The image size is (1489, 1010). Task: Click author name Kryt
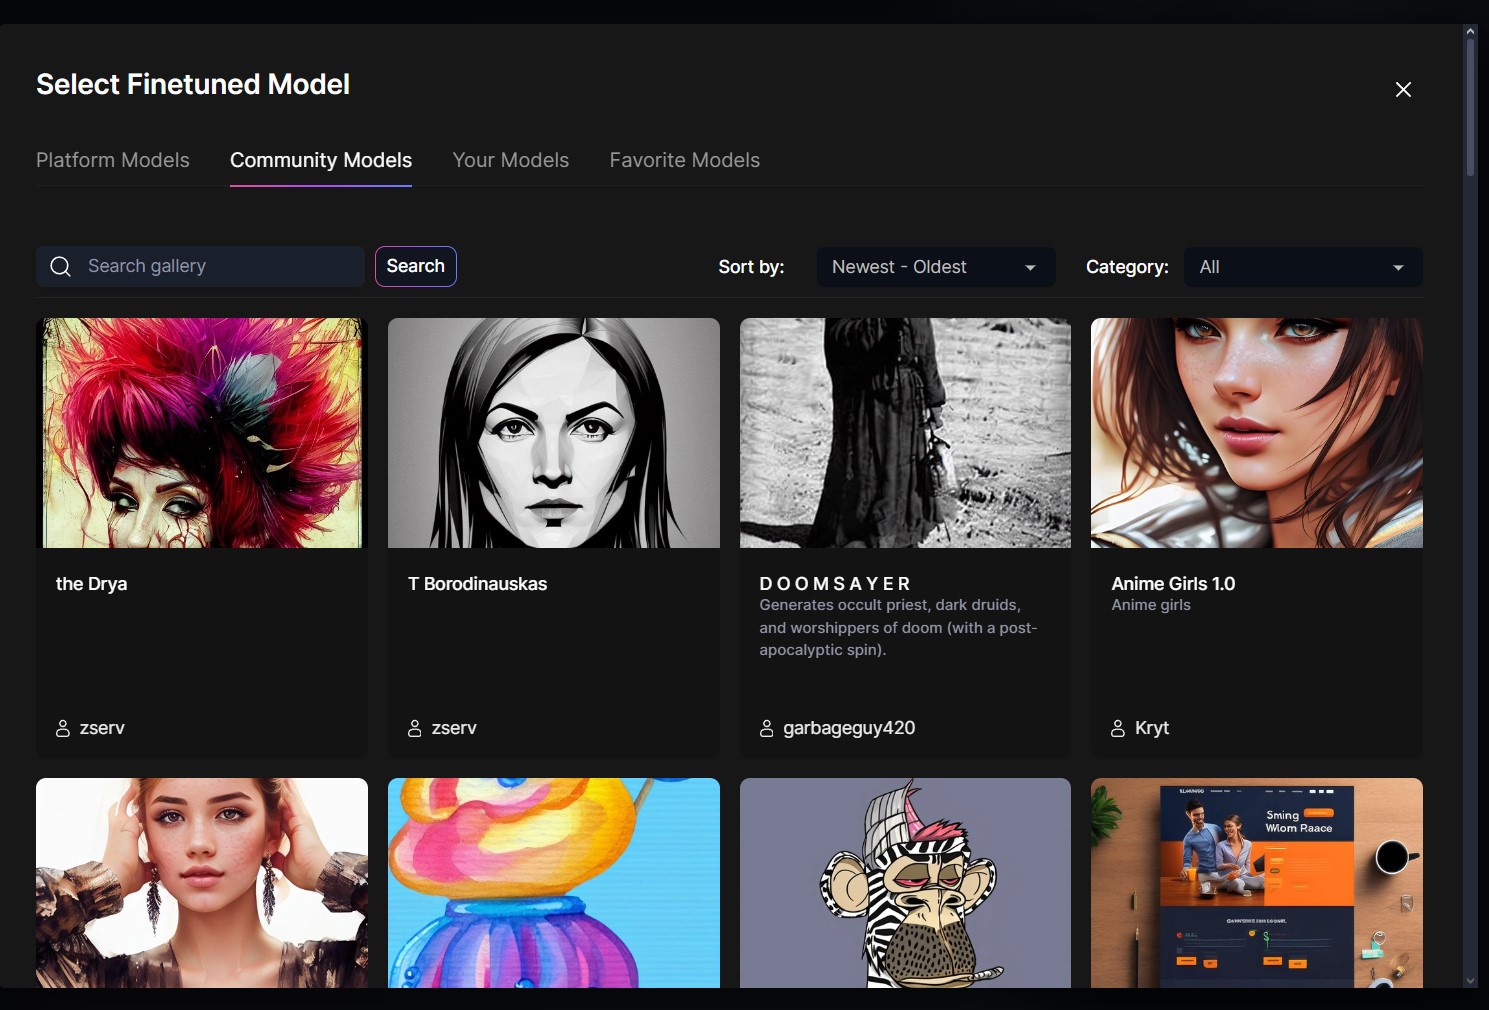click(1152, 728)
